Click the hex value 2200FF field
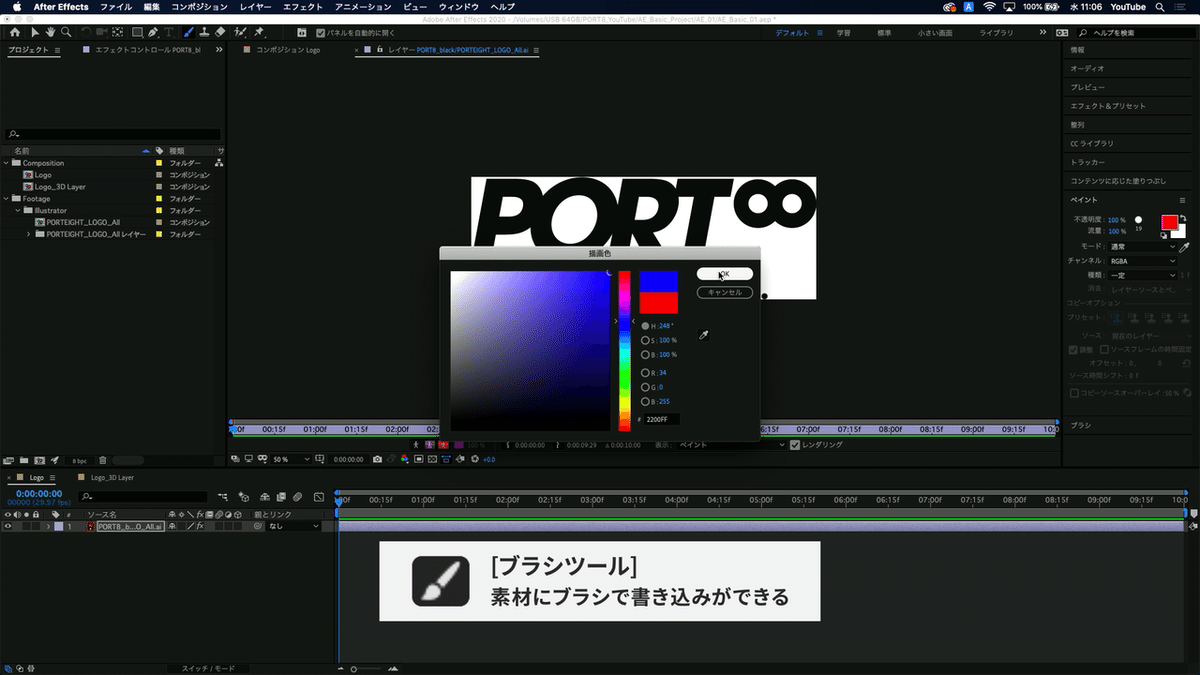Screen dimensions: 1200x675 (661, 420)
